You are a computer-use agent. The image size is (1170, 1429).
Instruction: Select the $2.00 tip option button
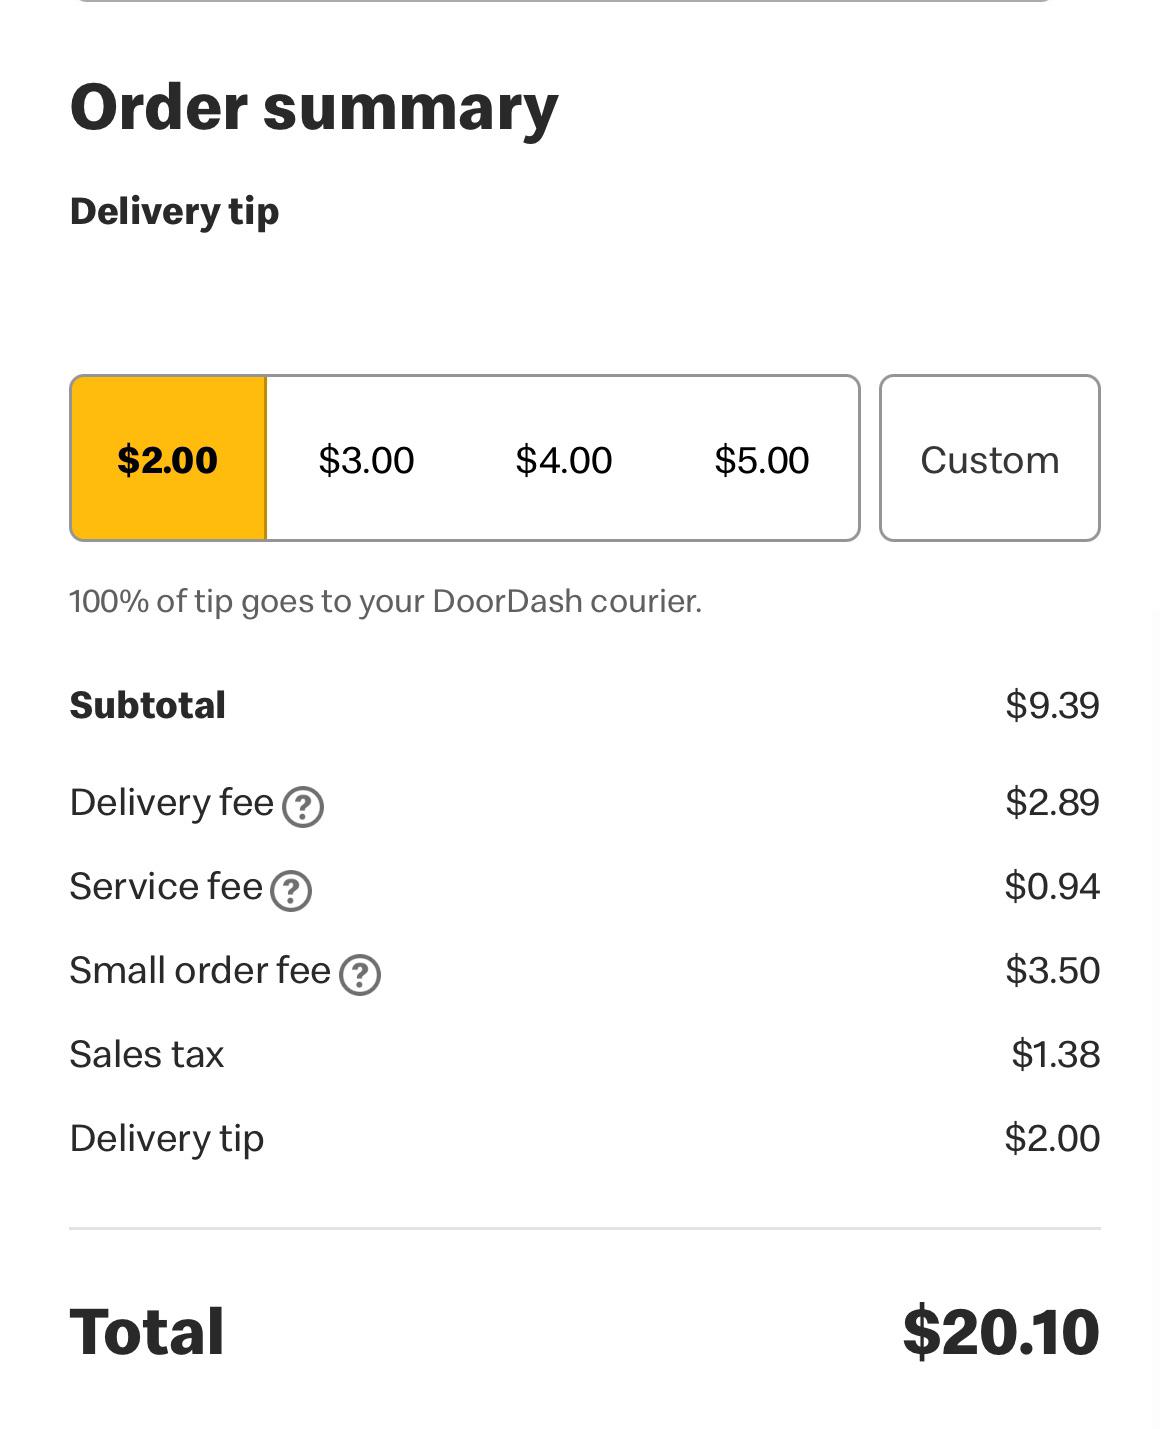click(168, 459)
